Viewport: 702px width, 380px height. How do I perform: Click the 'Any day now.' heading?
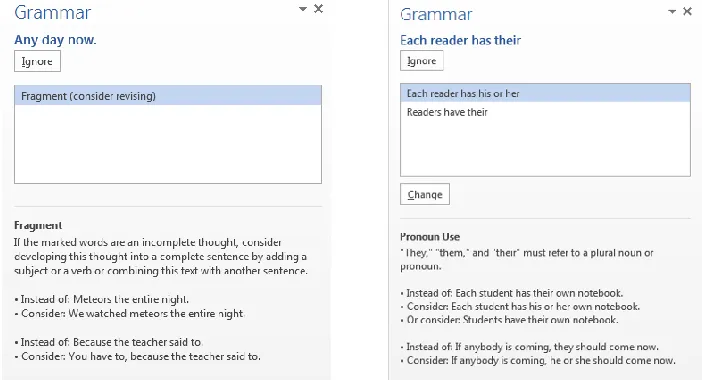point(55,40)
